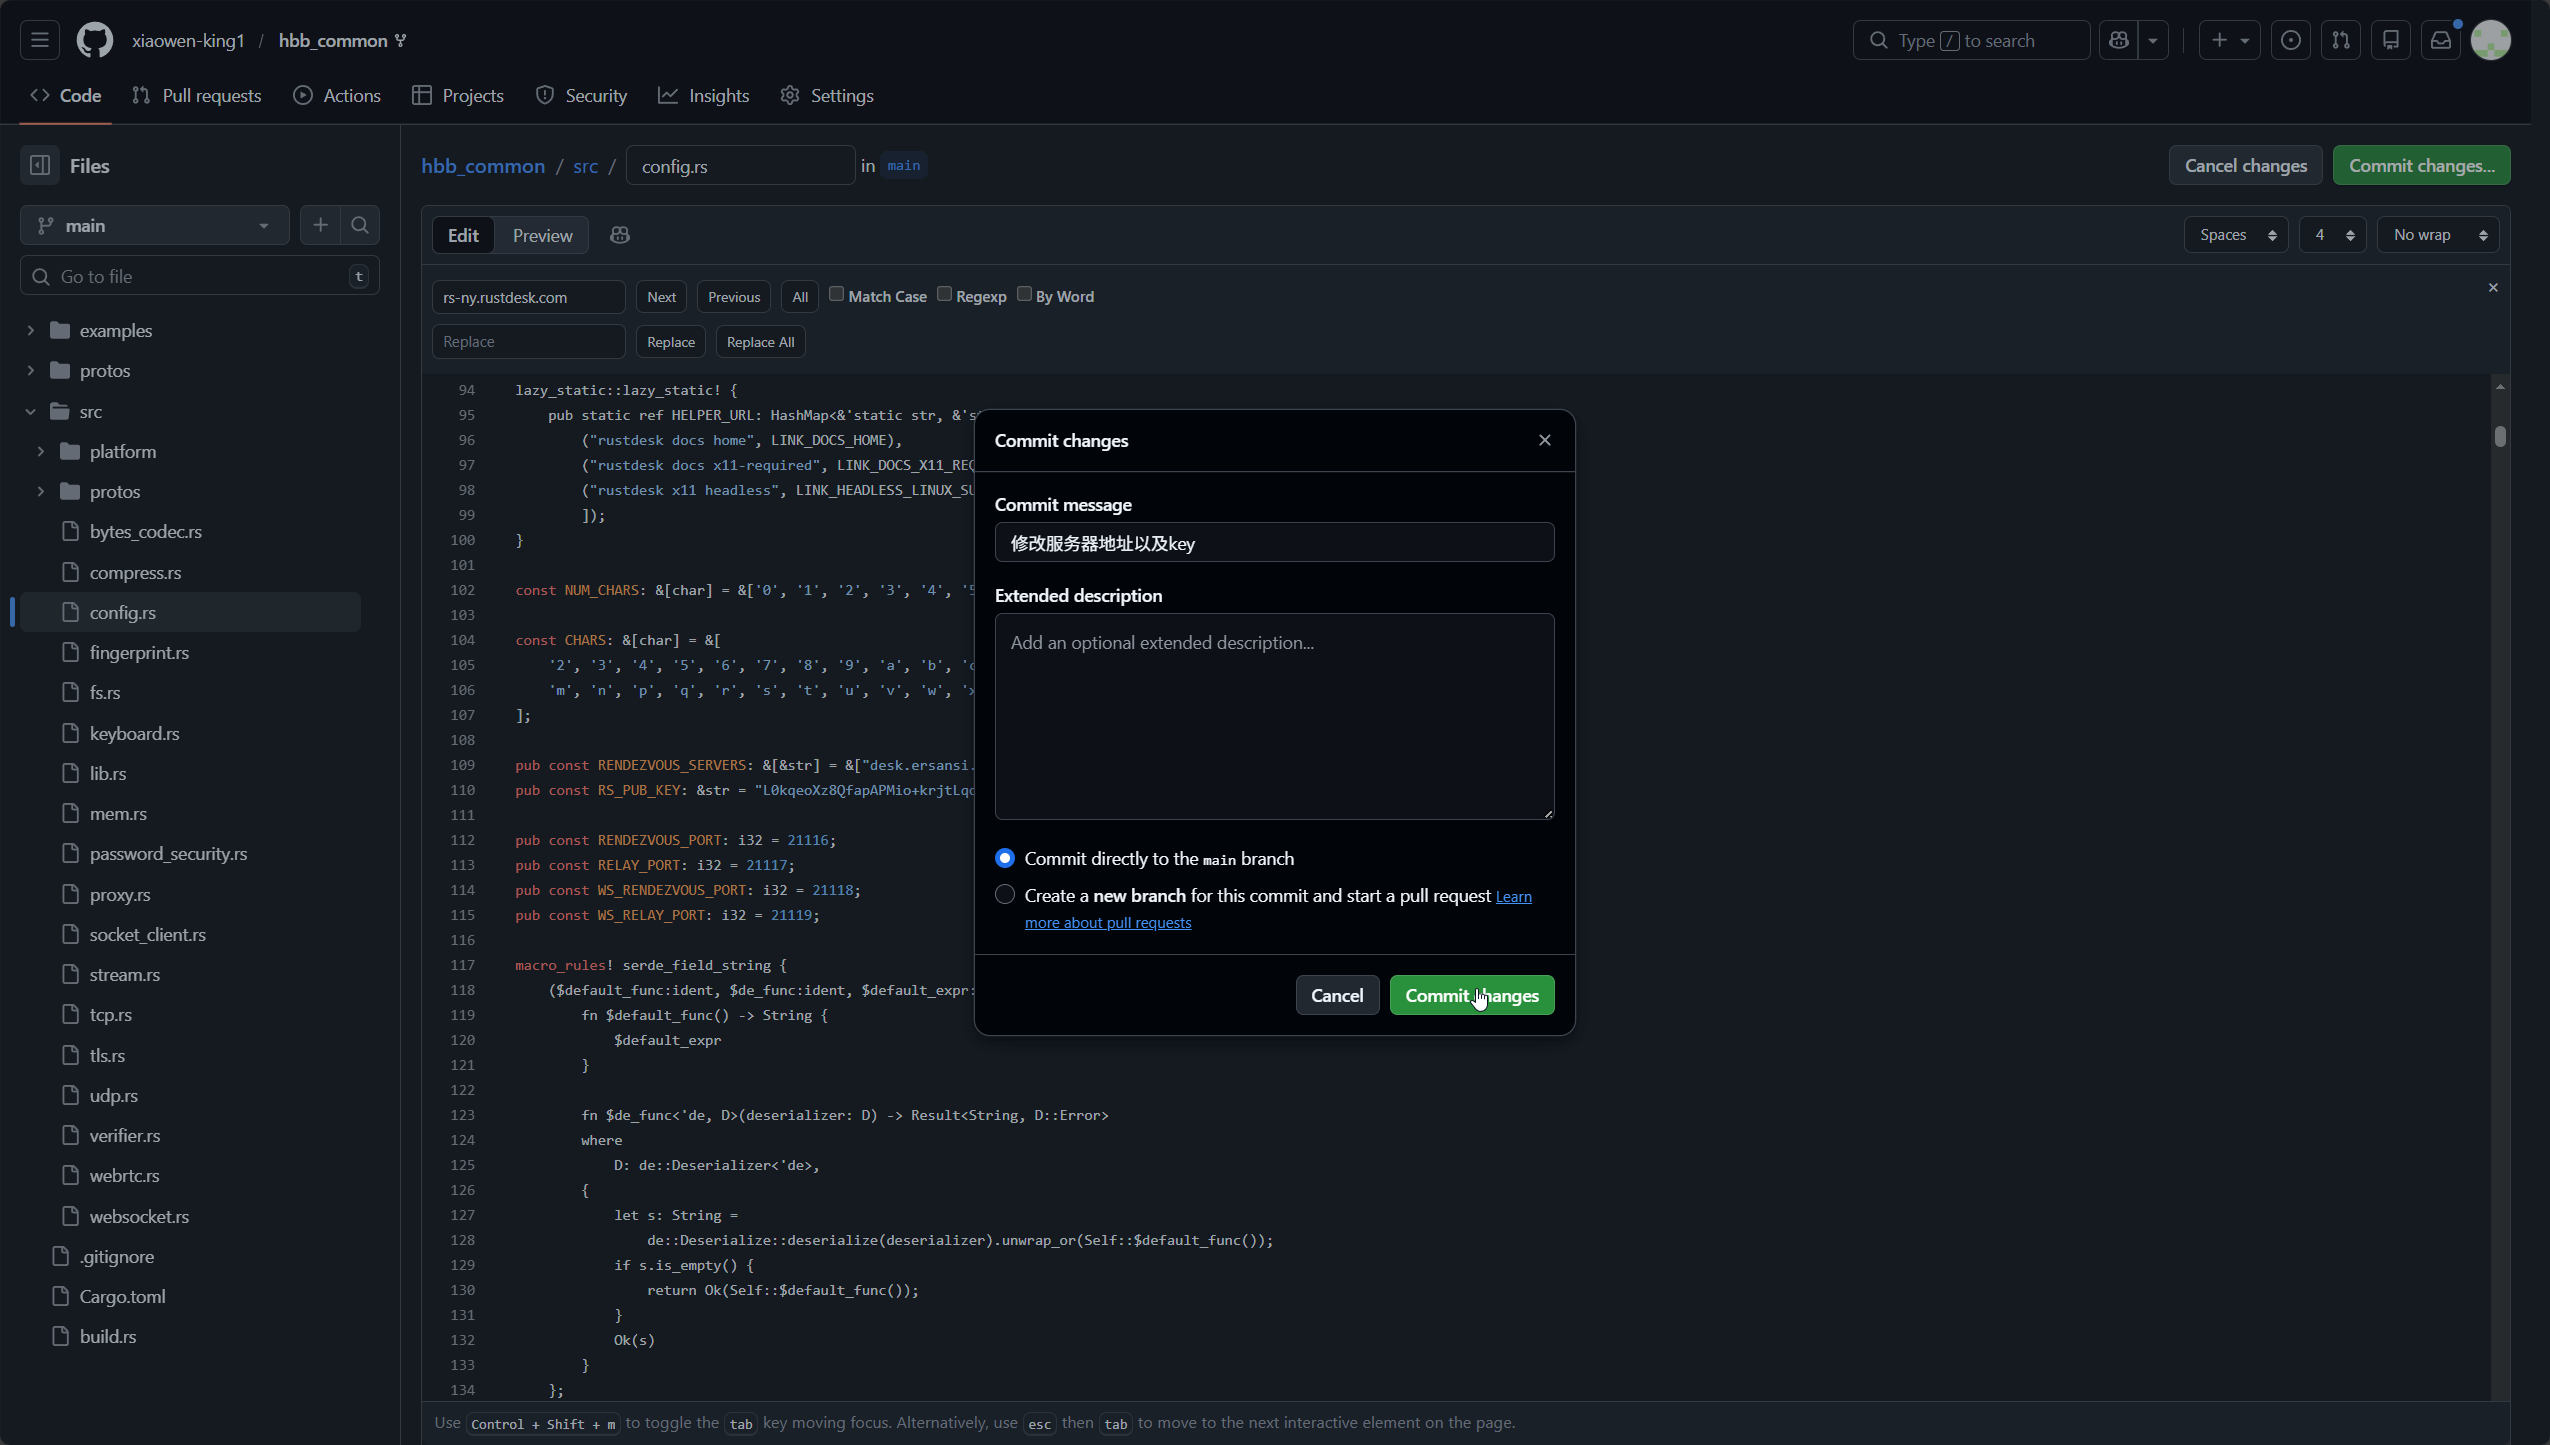
Task: Open the Copilot icon in header
Action: [x=2118, y=41]
